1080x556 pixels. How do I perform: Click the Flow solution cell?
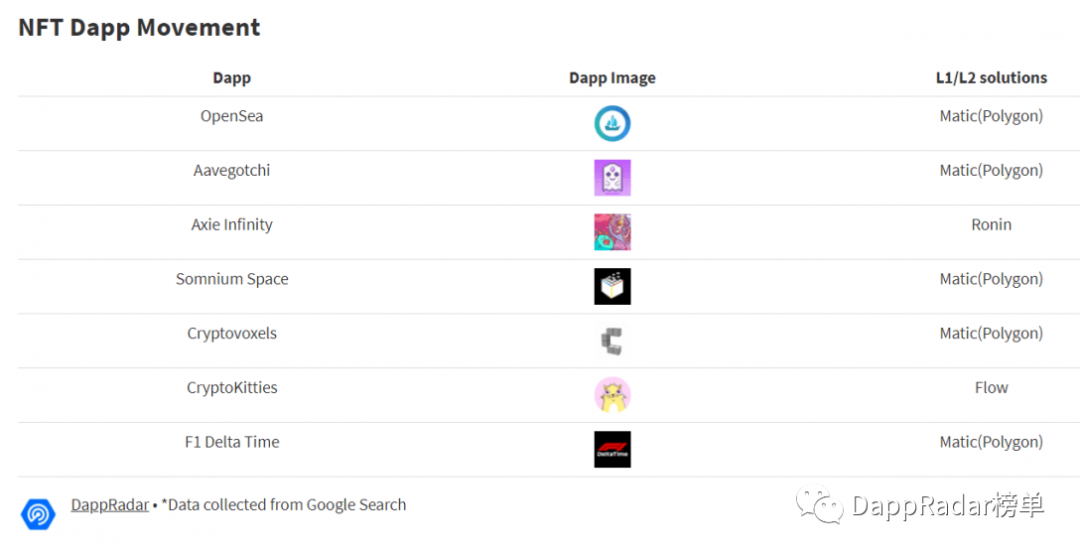pos(991,388)
